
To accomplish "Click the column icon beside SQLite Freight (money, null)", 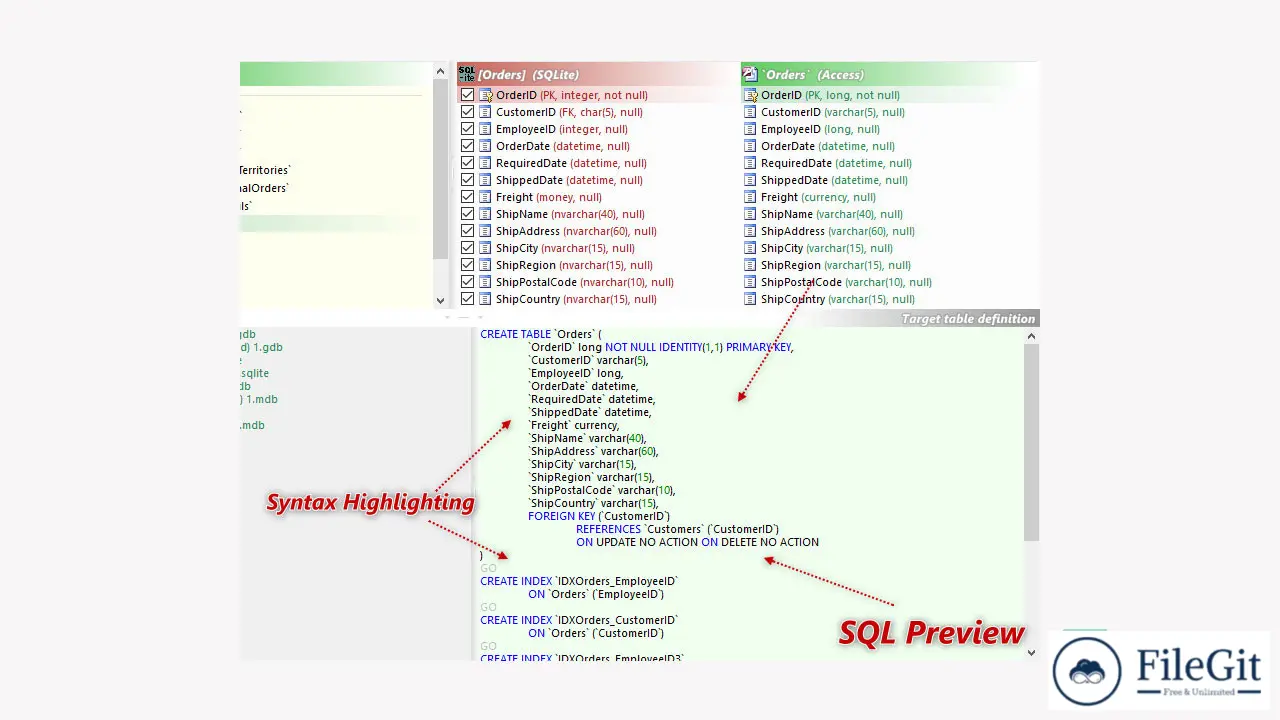I will pos(486,197).
